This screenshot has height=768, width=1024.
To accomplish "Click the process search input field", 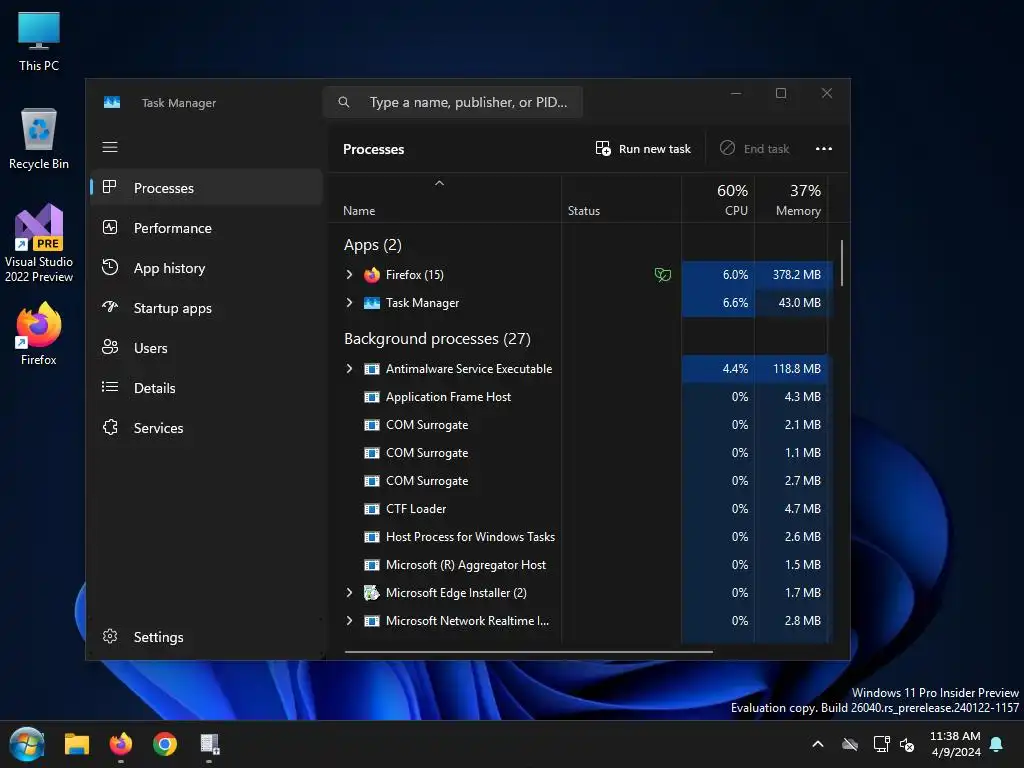I will (x=453, y=102).
